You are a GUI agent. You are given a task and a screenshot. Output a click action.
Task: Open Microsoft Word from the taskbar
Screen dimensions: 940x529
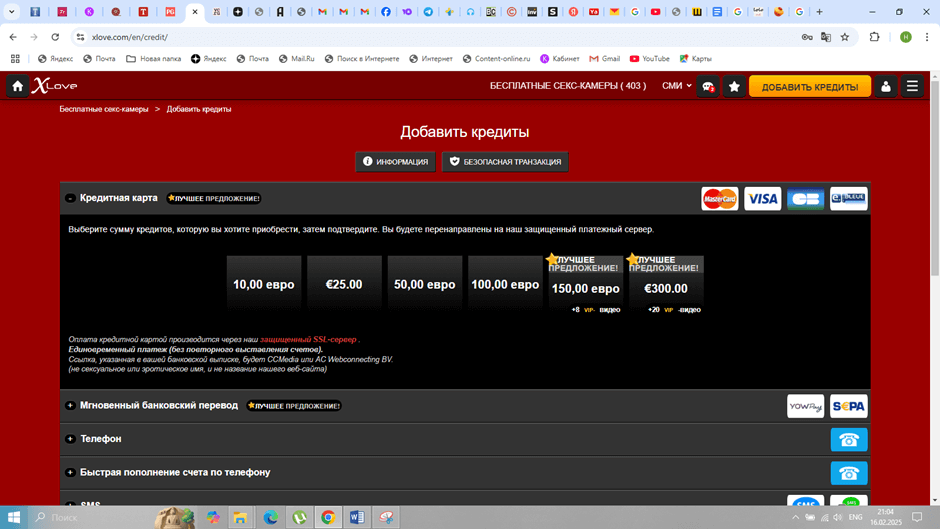click(357, 517)
